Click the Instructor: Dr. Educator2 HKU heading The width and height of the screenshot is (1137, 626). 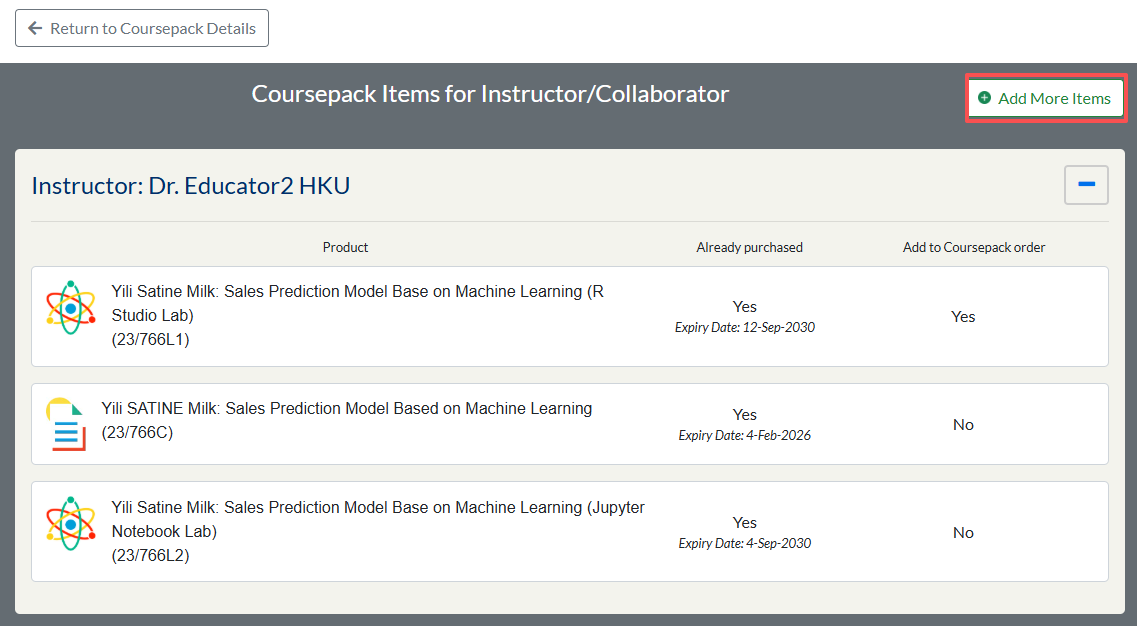click(x=191, y=186)
